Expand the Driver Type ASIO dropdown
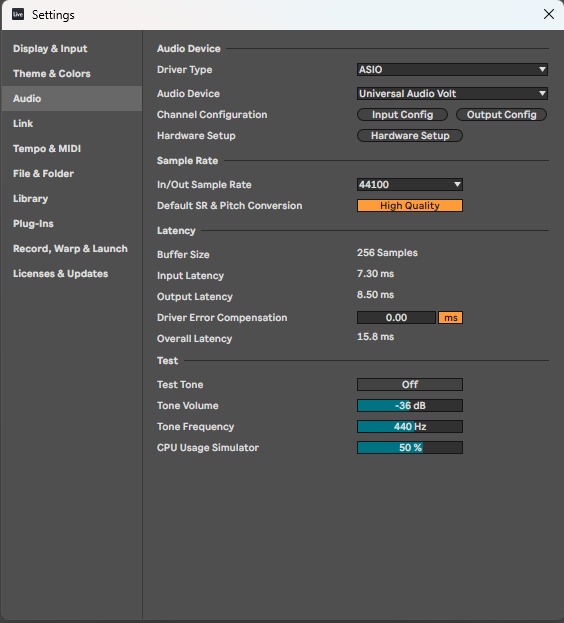 click(452, 70)
